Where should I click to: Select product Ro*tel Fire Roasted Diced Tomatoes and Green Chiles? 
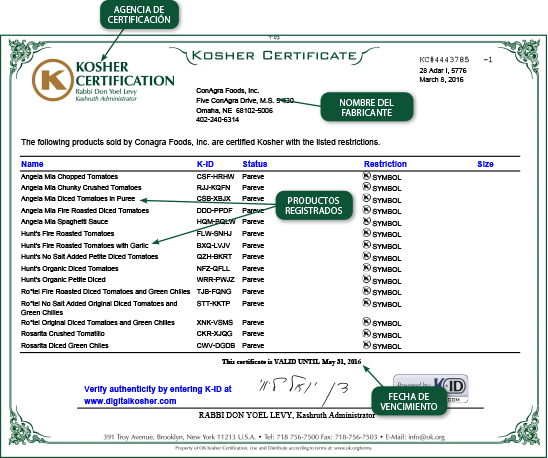pyautogui.click(x=106, y=292)
